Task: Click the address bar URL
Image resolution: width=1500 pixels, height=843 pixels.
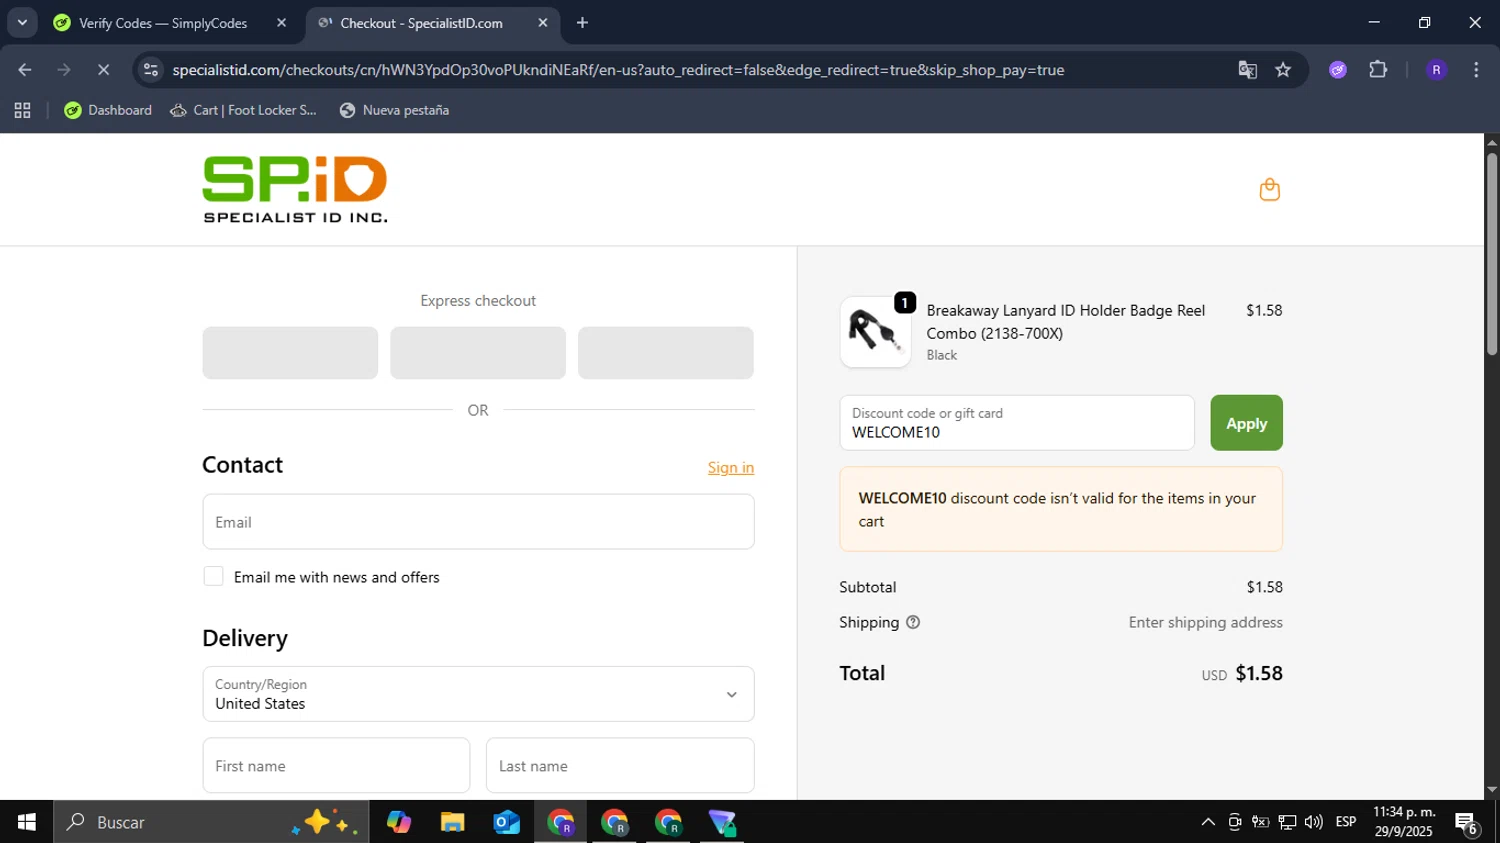Action: click(618, 70)
